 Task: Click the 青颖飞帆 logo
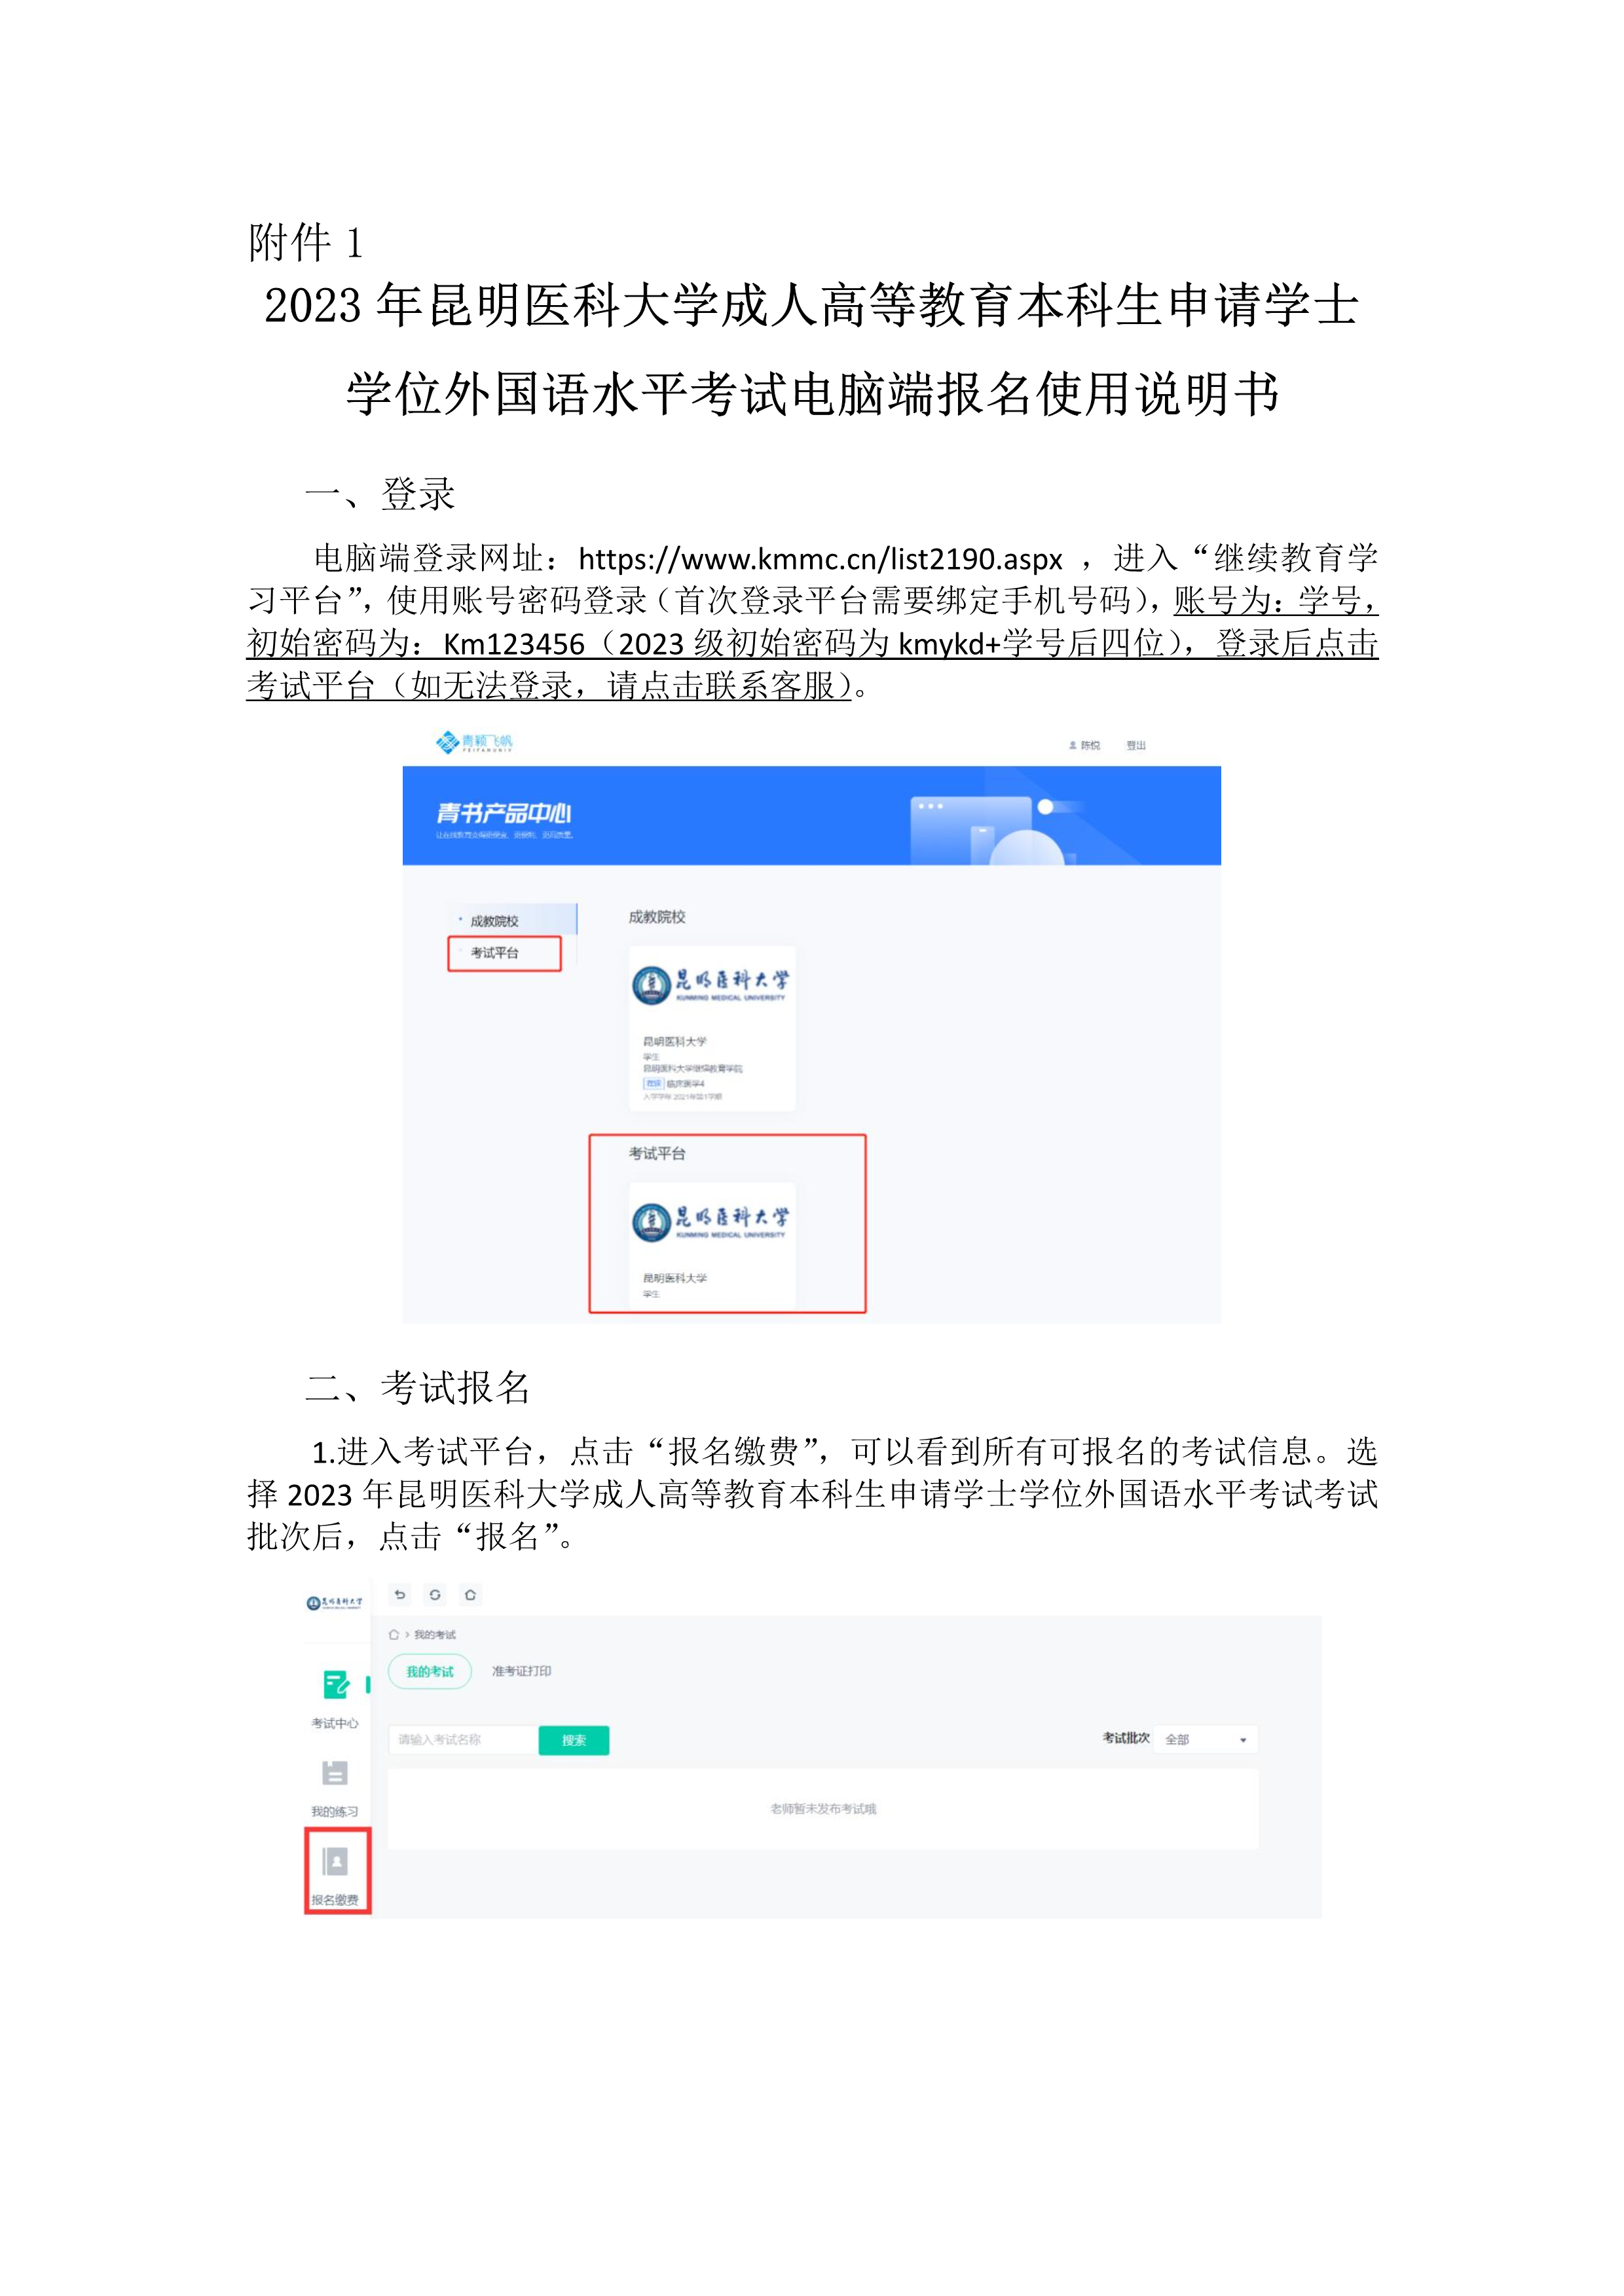click(474, 742)
